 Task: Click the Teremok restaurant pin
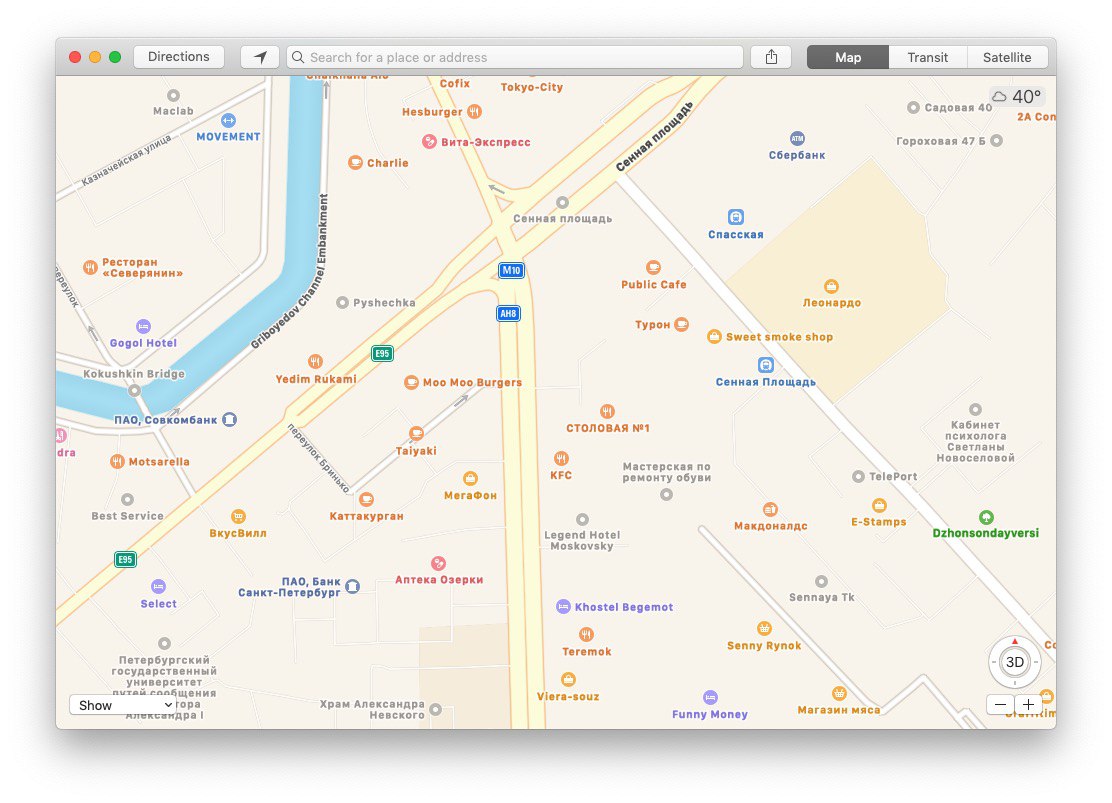pos(586,634)
